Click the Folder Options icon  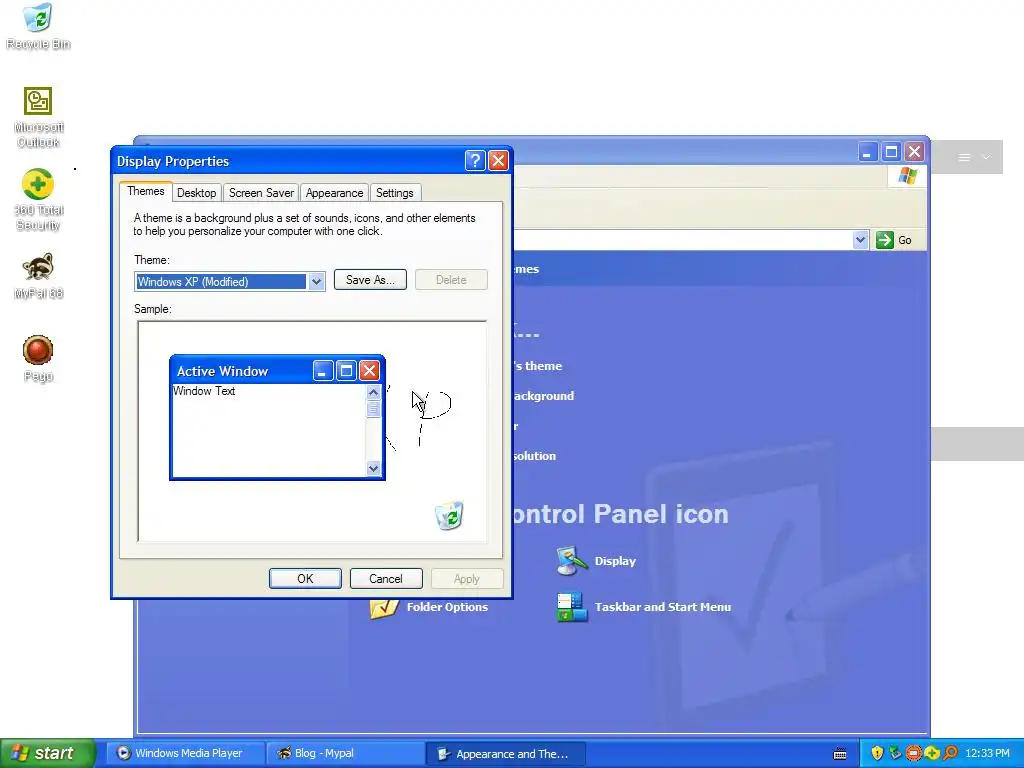point(384,607)
